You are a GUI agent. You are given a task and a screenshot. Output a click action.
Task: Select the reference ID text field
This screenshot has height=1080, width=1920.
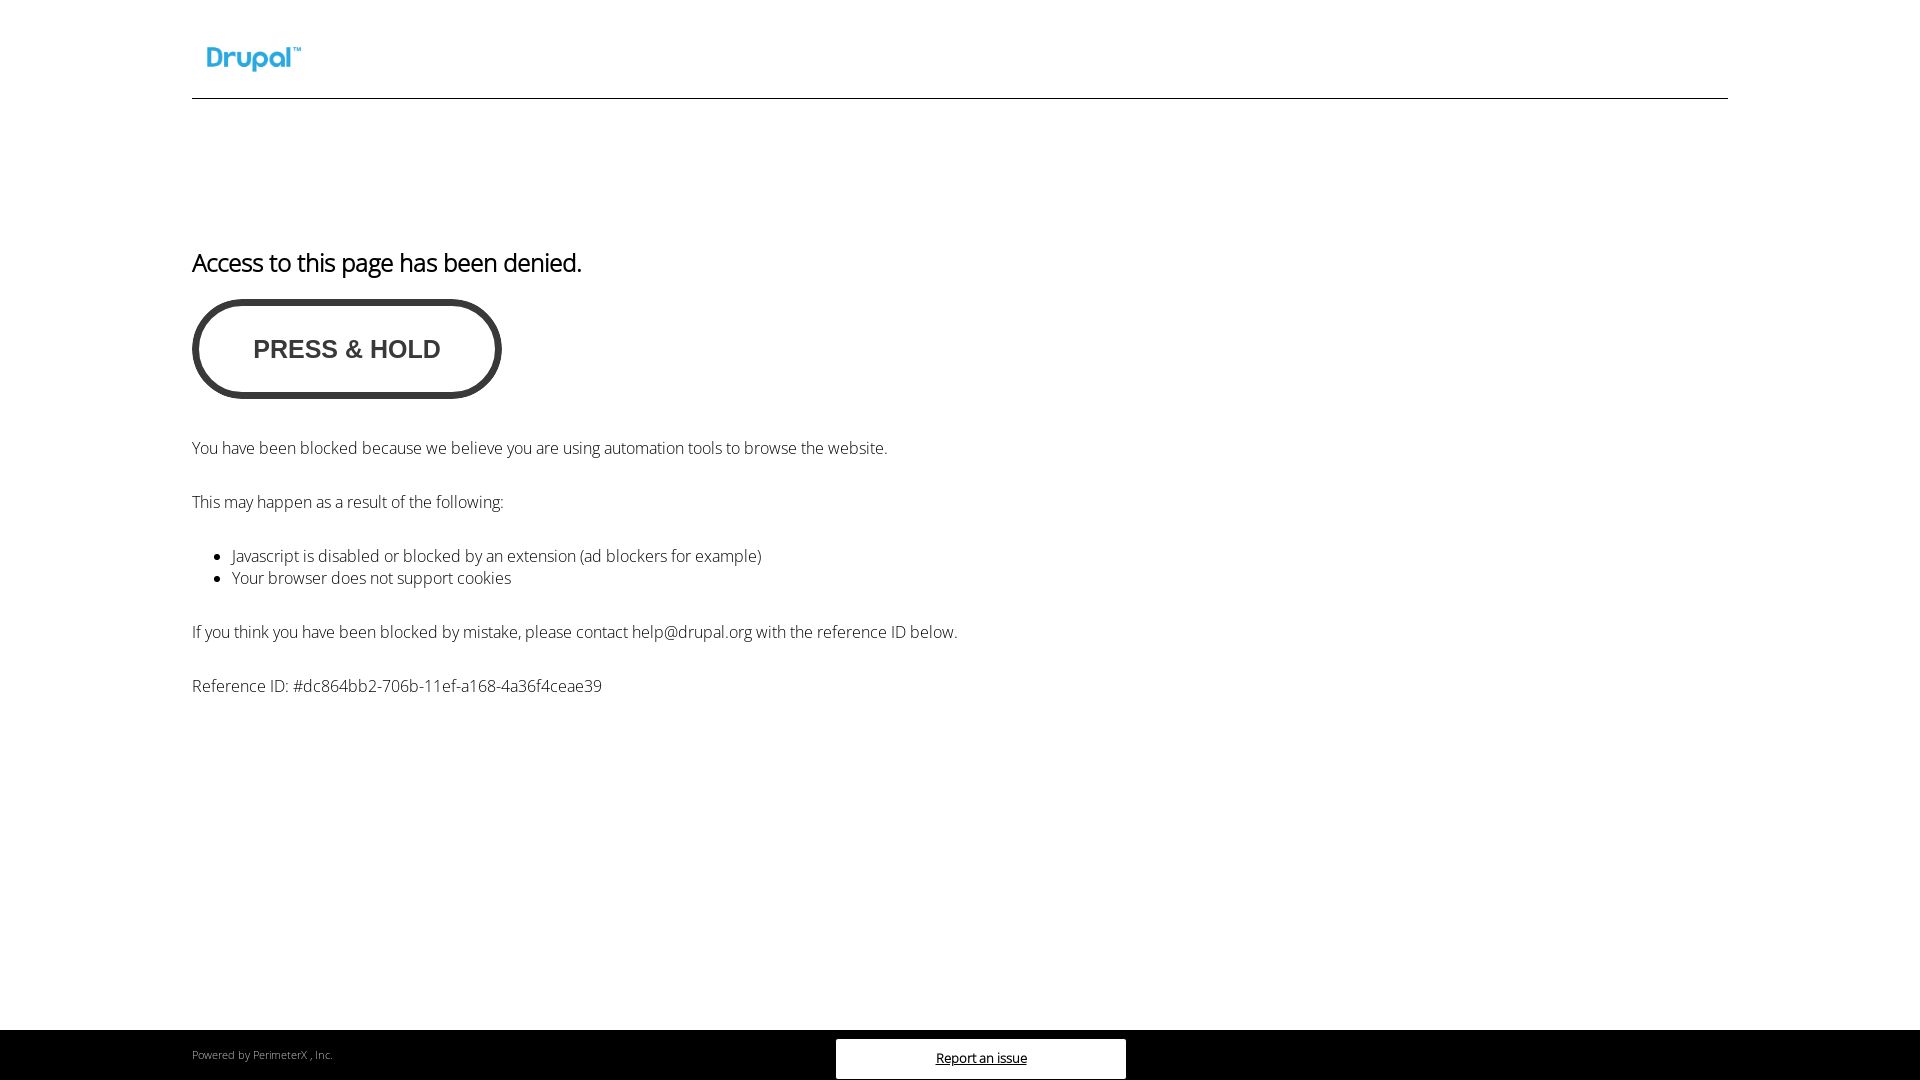click(x=396, y=686)
